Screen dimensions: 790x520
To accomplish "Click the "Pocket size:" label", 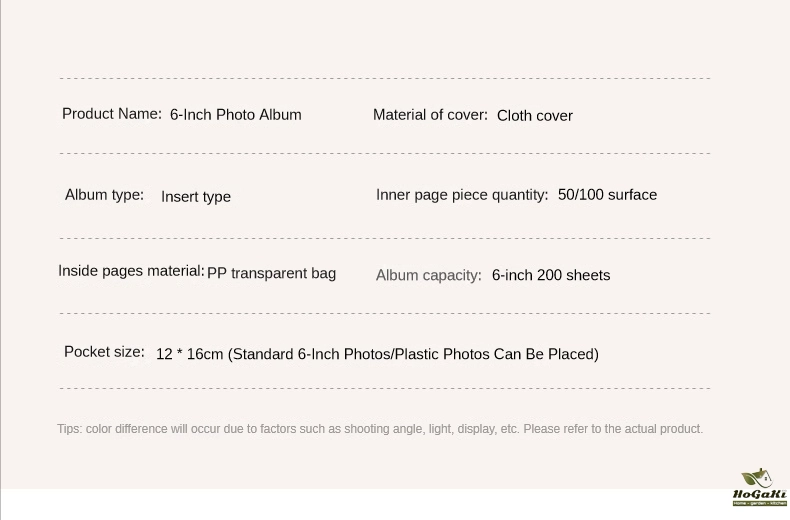I will (104, 352).
